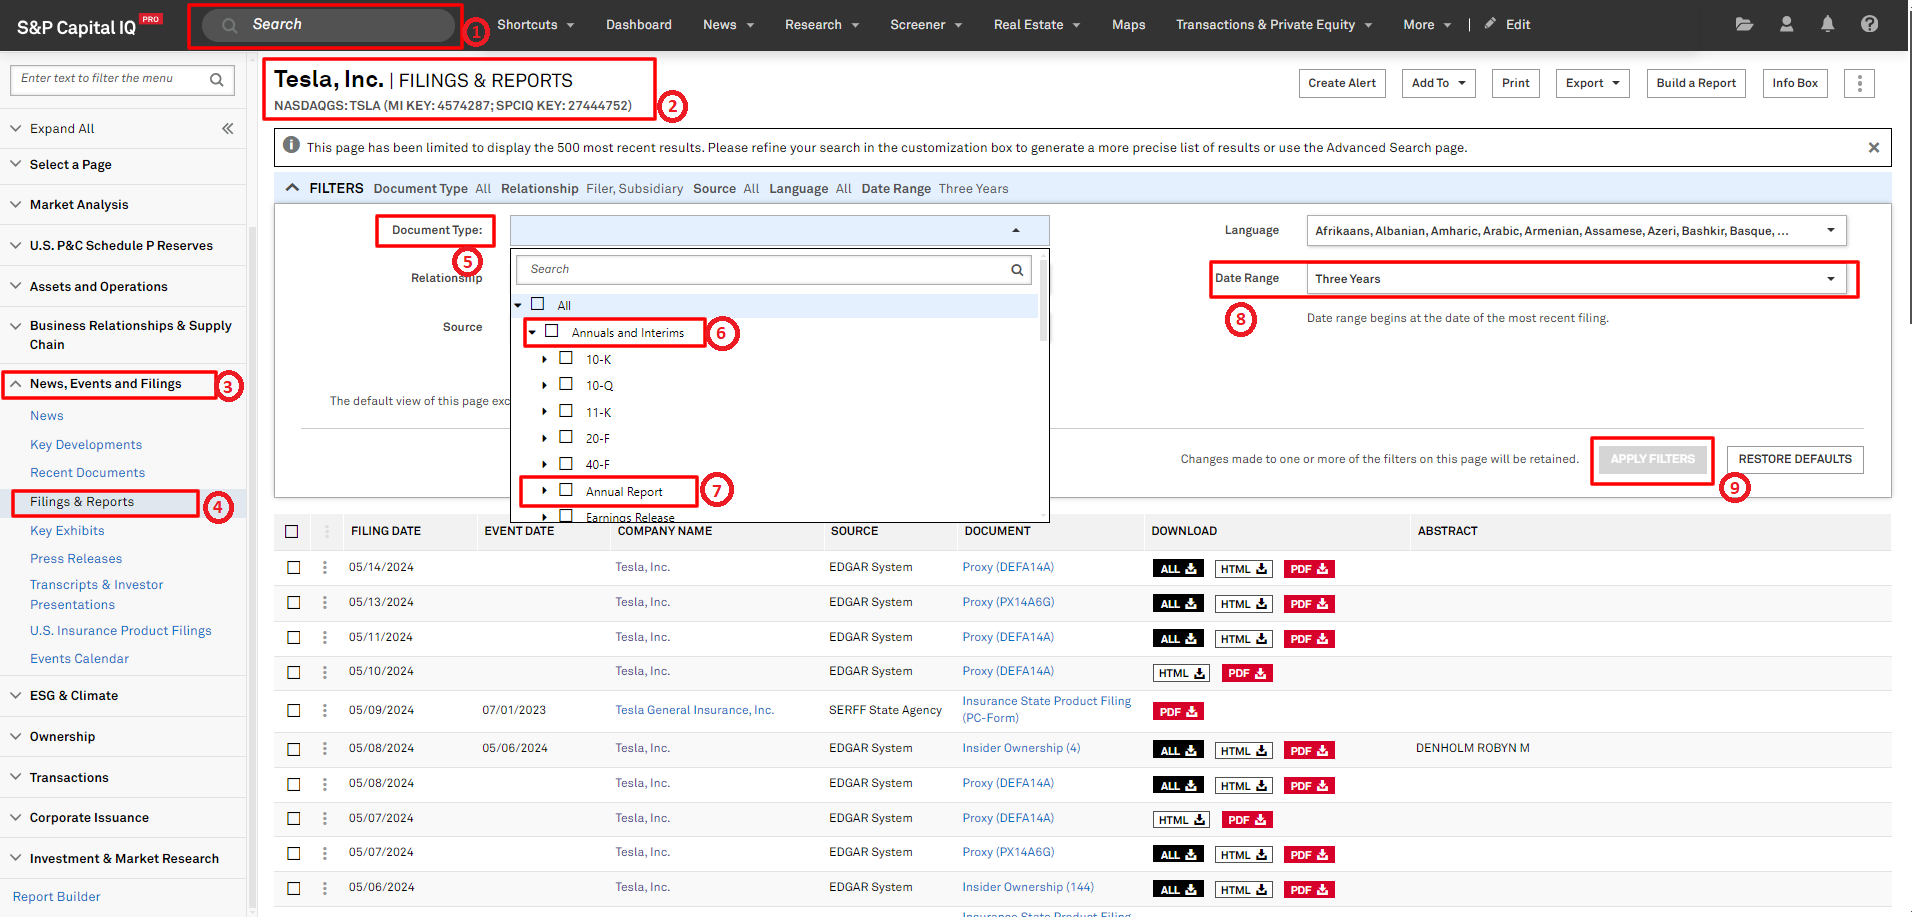This screenshot has width=1912, height=917.
Task: Open the page kebab options menu
Action: coord(1859,84)
